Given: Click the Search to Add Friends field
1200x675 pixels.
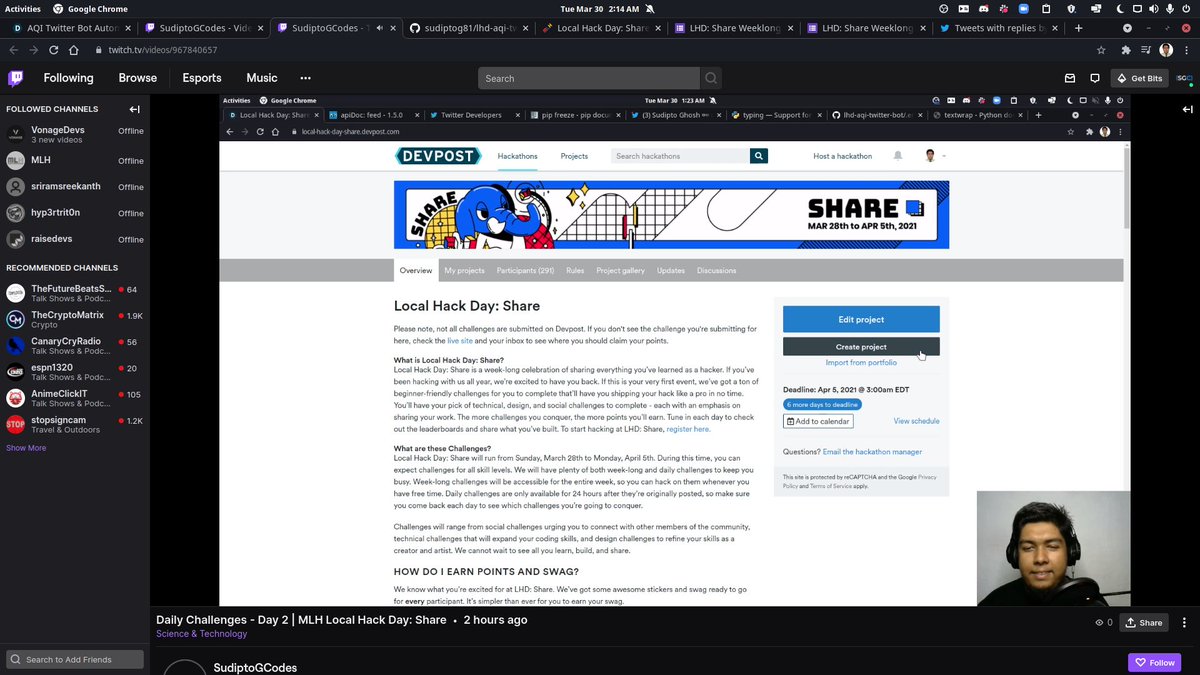Looking at the screenshot, I should pos(75,659).
